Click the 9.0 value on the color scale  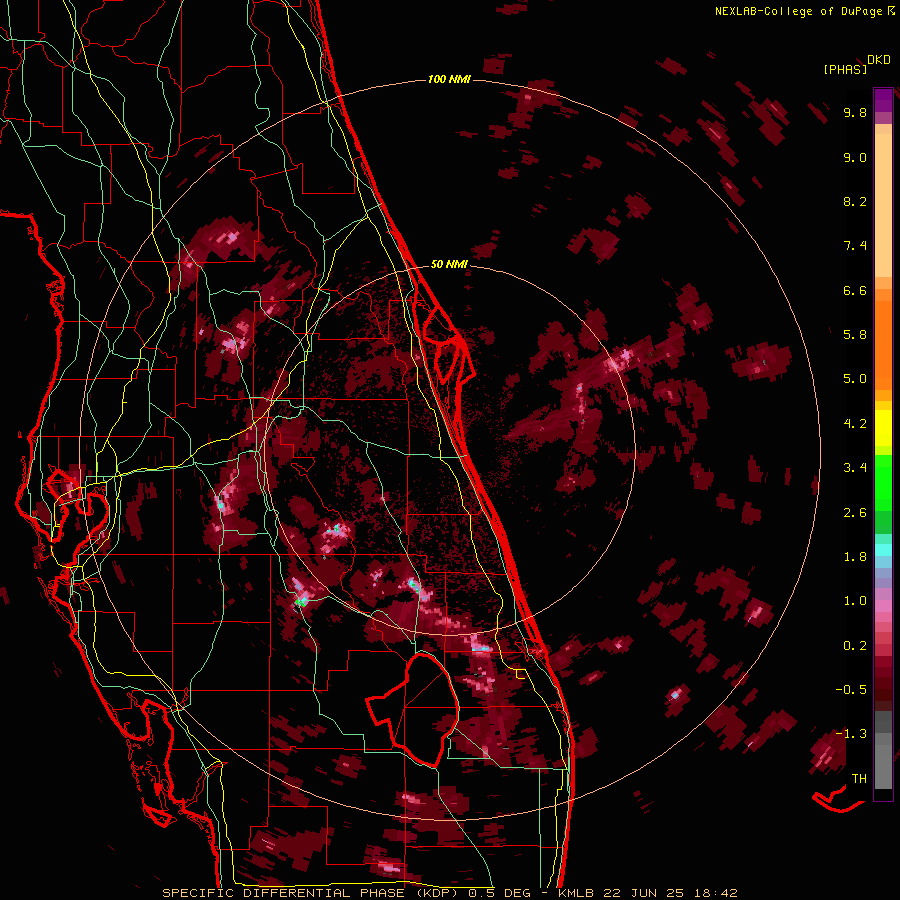point(855,157)
